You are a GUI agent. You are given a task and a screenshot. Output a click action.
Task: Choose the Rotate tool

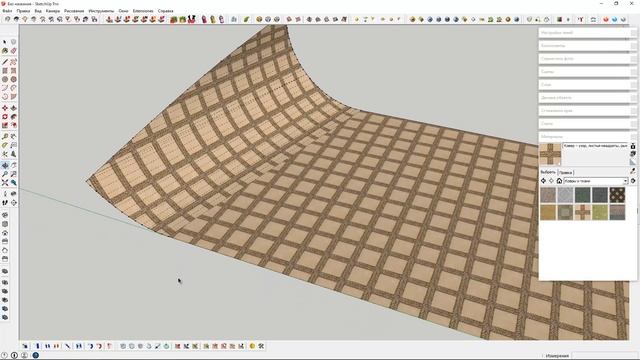[4, 117]
